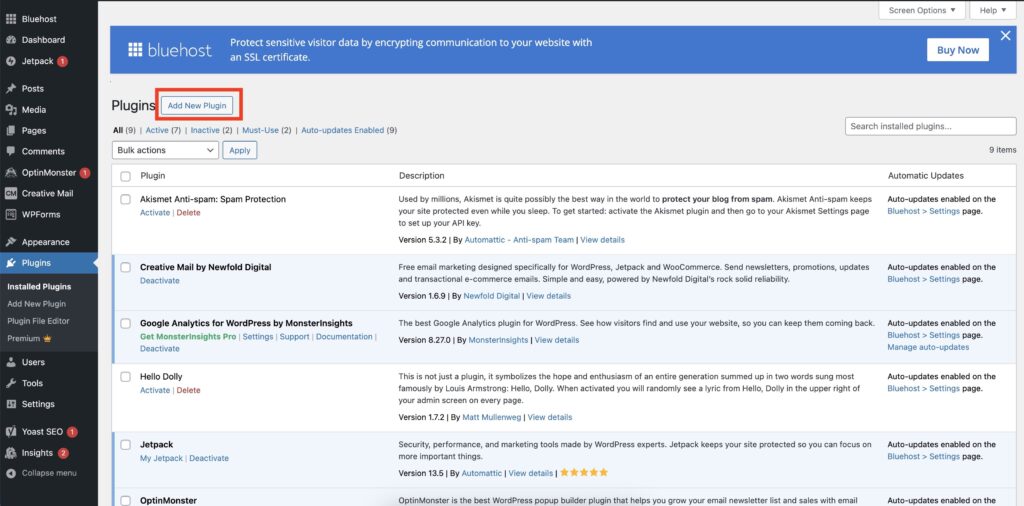Click the Yoast SEO icon
Image resolution: width=1024 pixels, height=506 pixels.
(10, 432)
